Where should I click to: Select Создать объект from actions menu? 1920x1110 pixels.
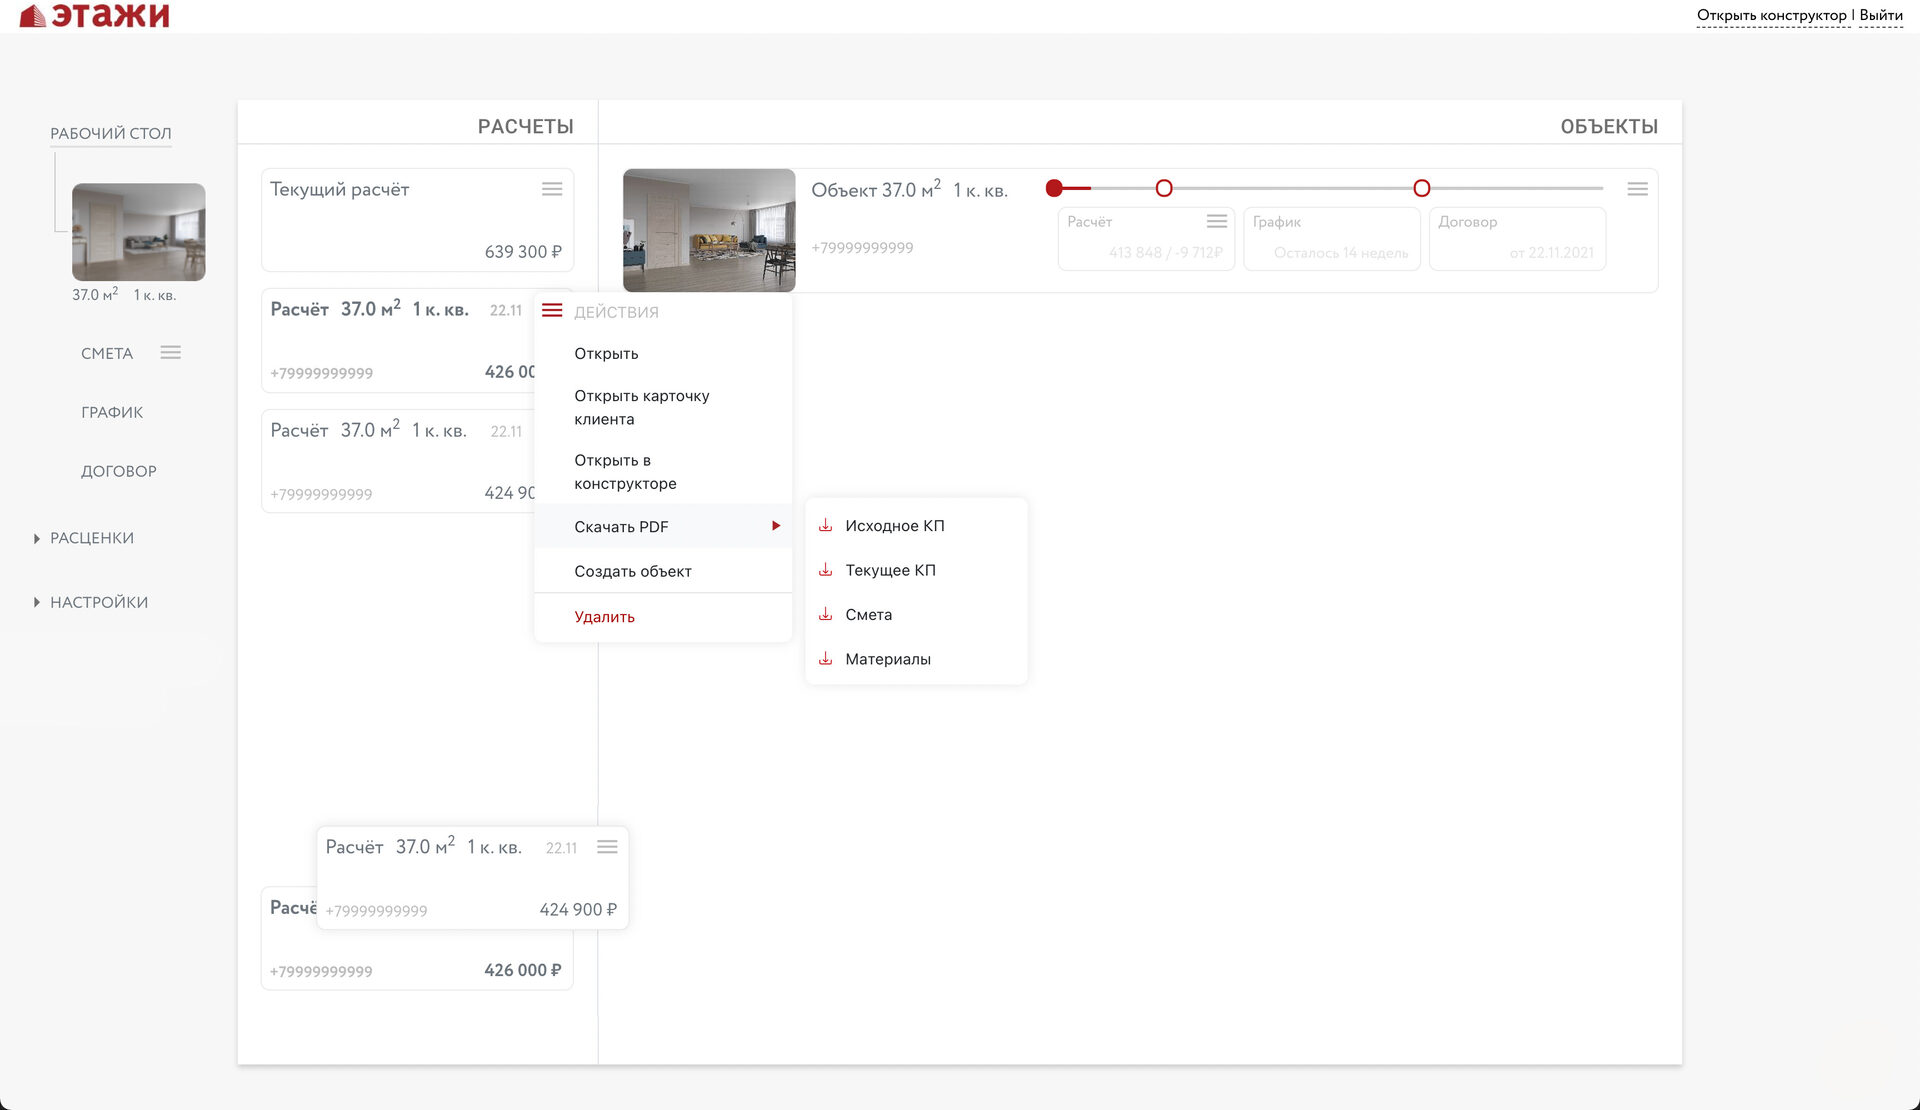click(633, 572)
